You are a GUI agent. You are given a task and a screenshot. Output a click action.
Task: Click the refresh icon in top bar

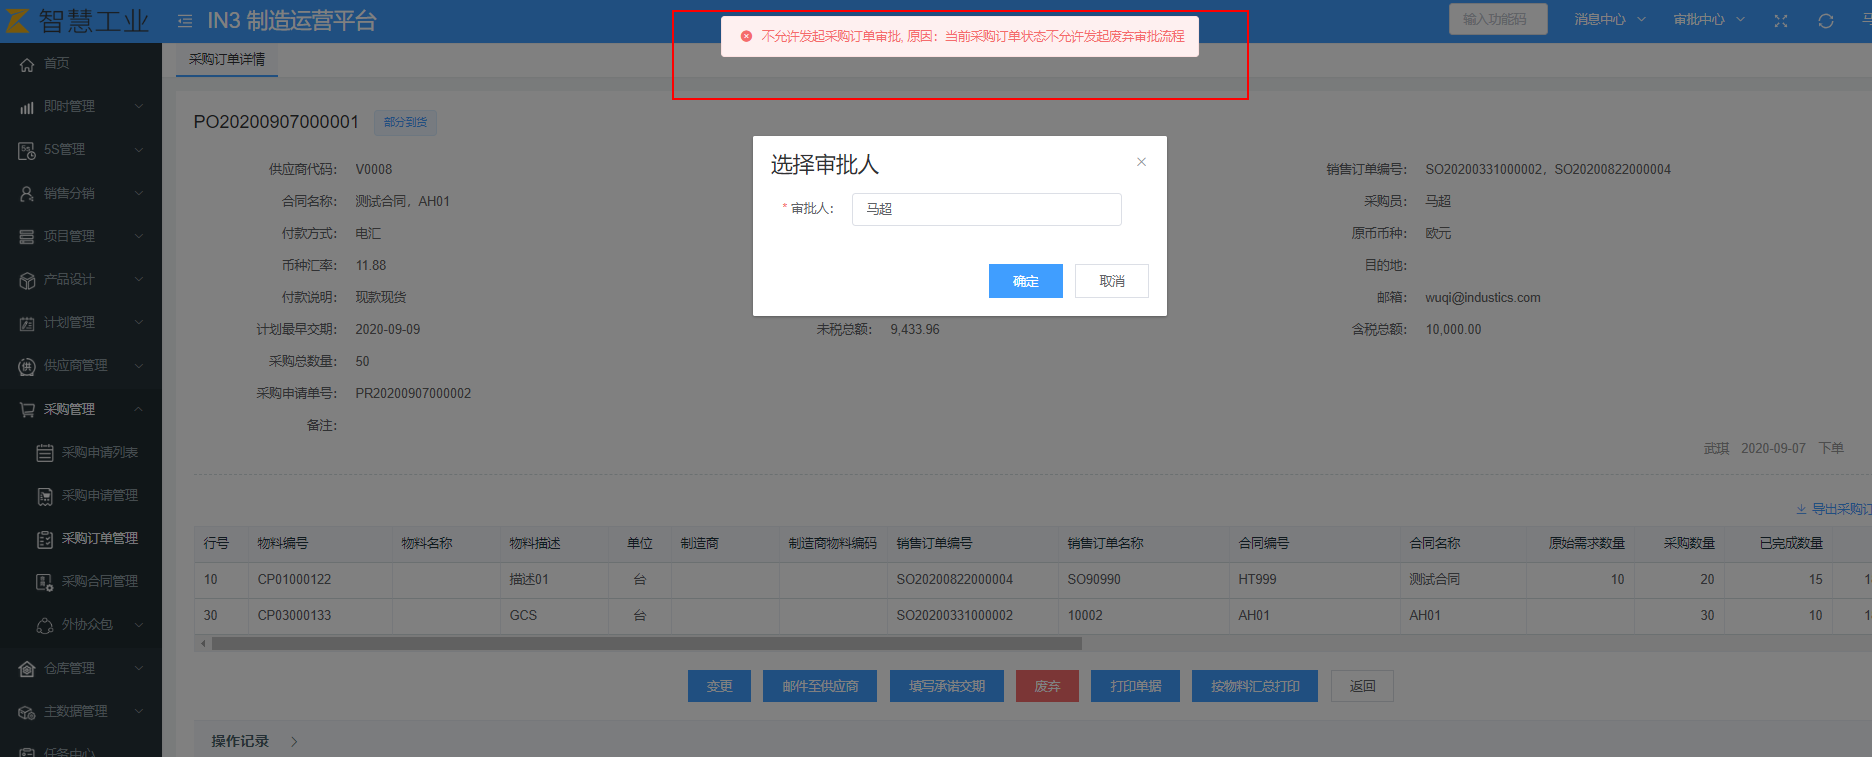coord(1826,21)
